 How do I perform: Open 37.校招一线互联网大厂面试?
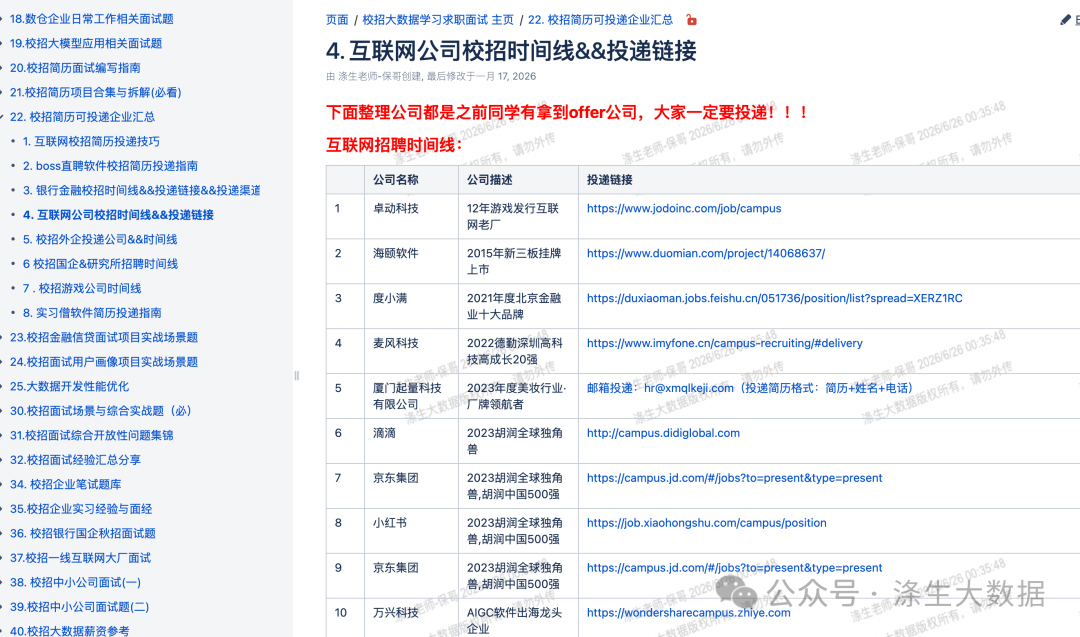click(81, 558)
